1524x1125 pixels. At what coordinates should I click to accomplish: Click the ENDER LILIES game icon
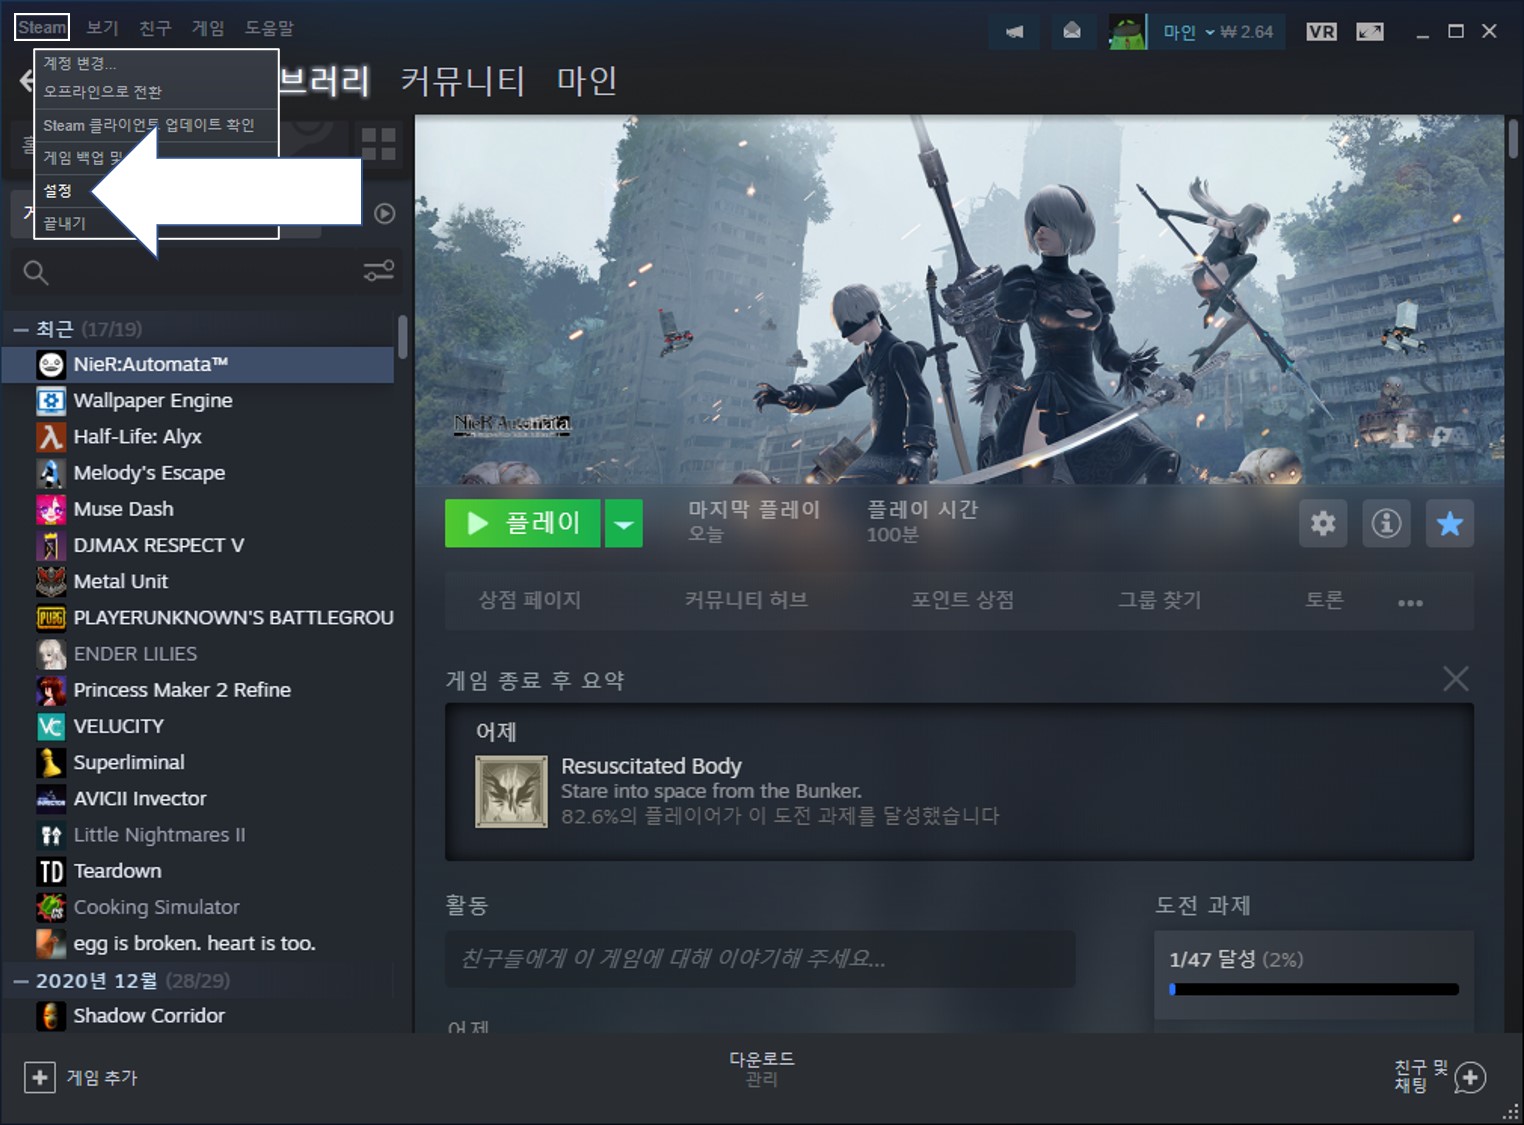(51, 654)
